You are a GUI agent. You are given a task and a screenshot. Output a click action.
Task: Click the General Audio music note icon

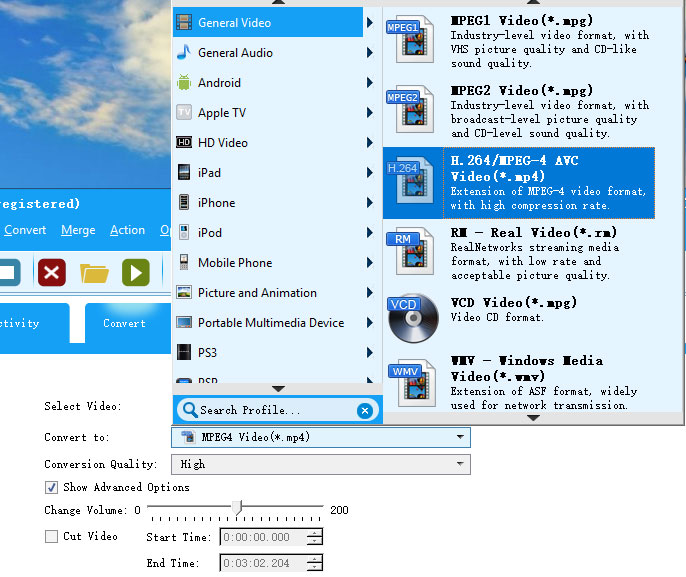184,52
